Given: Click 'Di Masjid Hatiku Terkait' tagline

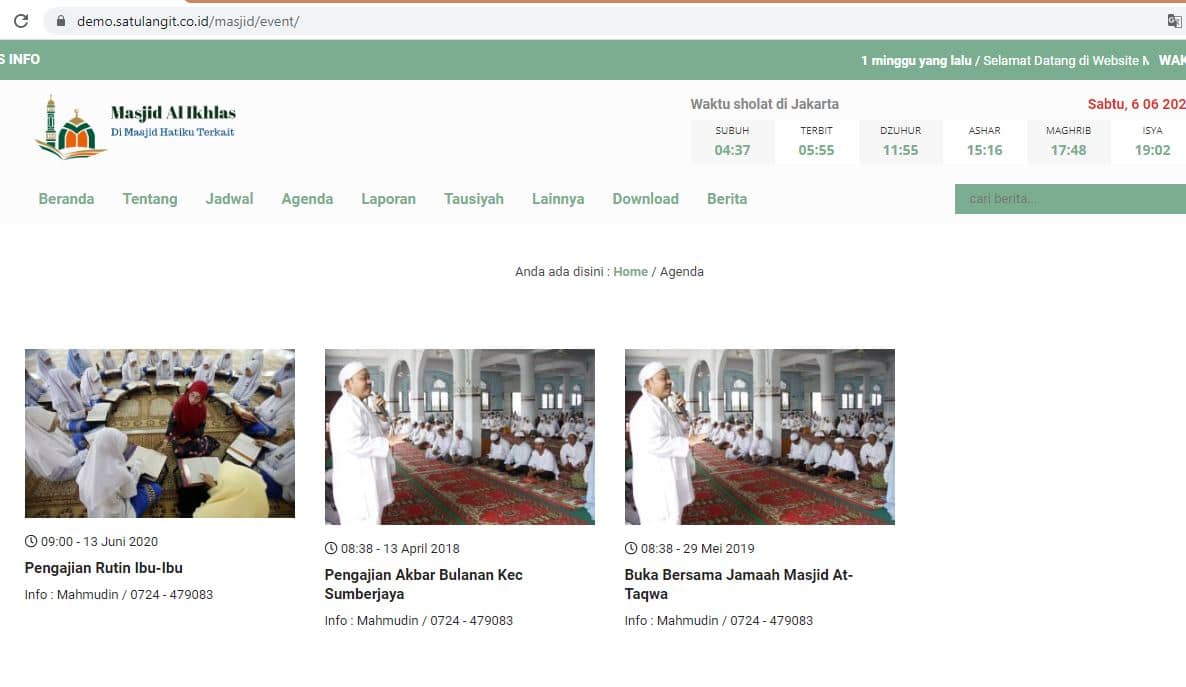Looking at the screenshot, I should pos(172,132).
